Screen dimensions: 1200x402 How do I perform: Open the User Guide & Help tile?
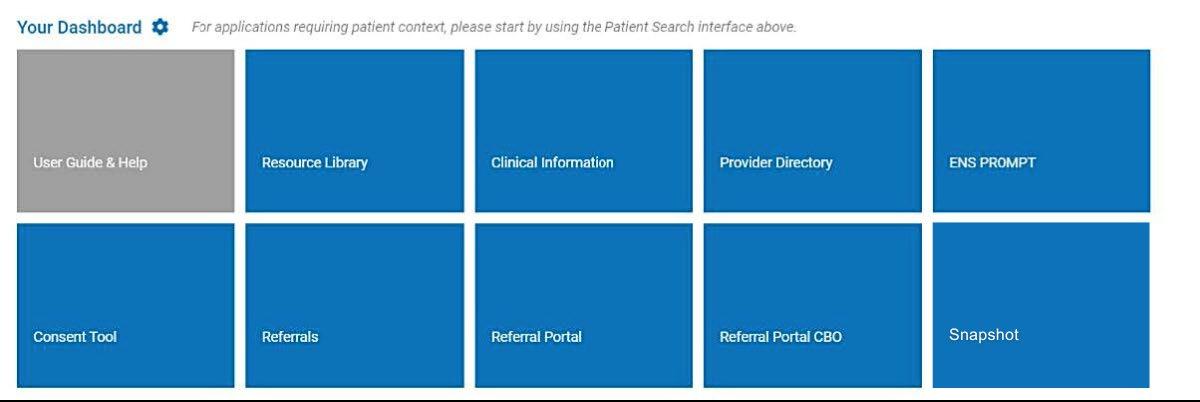(126, 131)
